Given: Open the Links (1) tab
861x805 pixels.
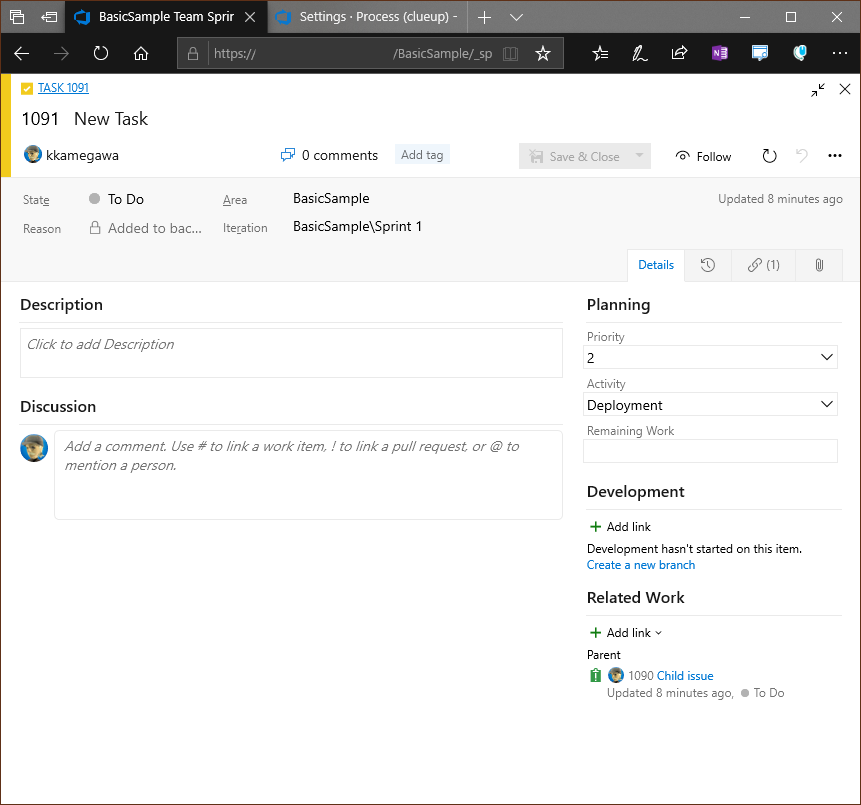Looking at the screenshot, I should click(763, 265).
